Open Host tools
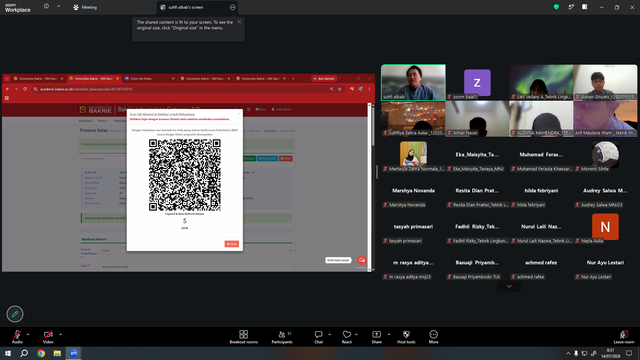This screenshot has height=360, width=640. click(406, 337)
